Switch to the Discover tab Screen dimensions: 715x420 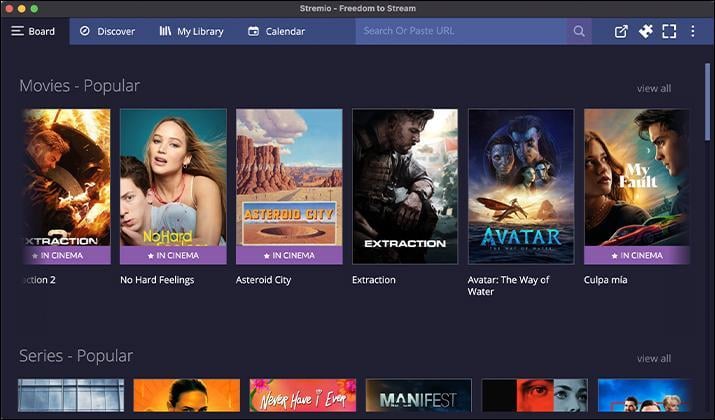pos(108,31)
